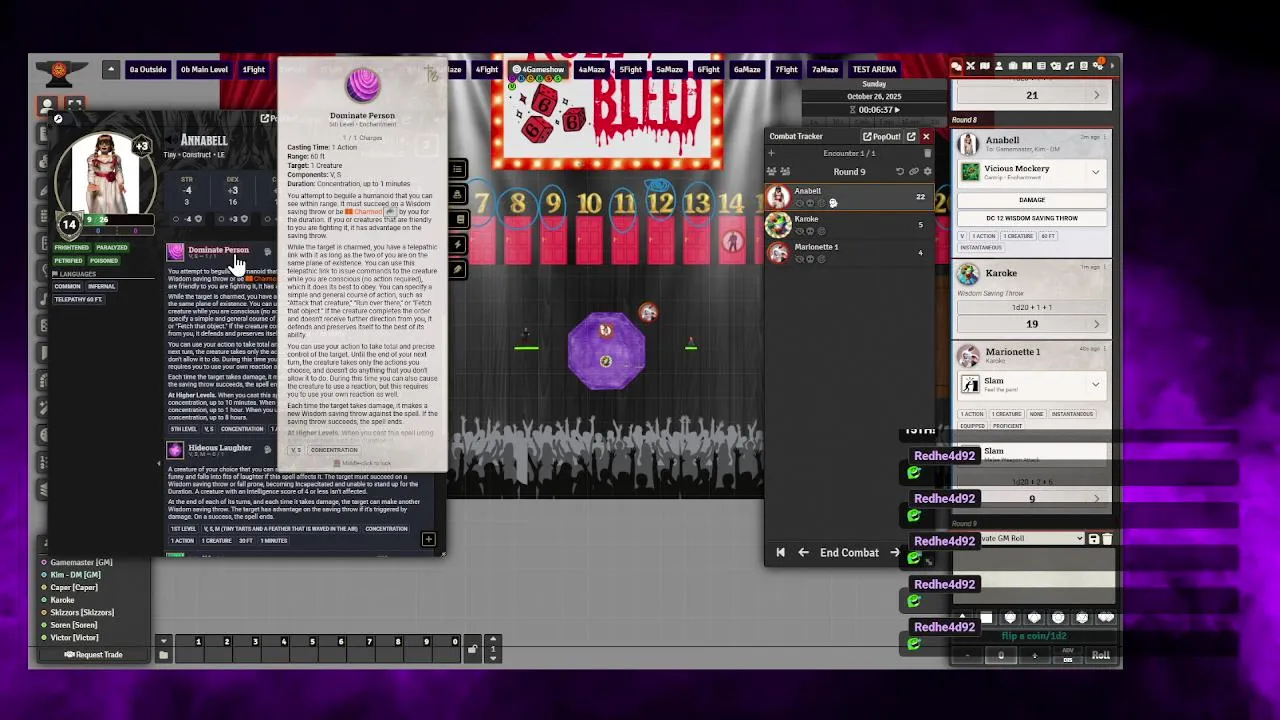
Task: Switch to the 7aMaze scene
Action: [825, 69]
